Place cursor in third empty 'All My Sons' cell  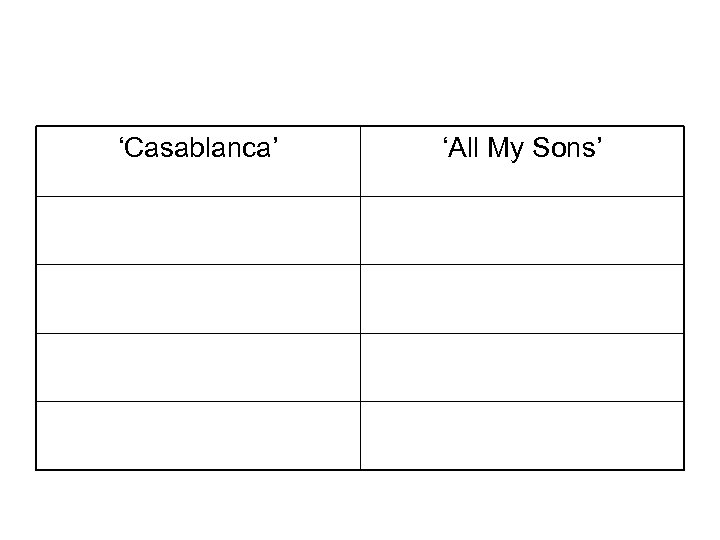[x=522, y=367]
